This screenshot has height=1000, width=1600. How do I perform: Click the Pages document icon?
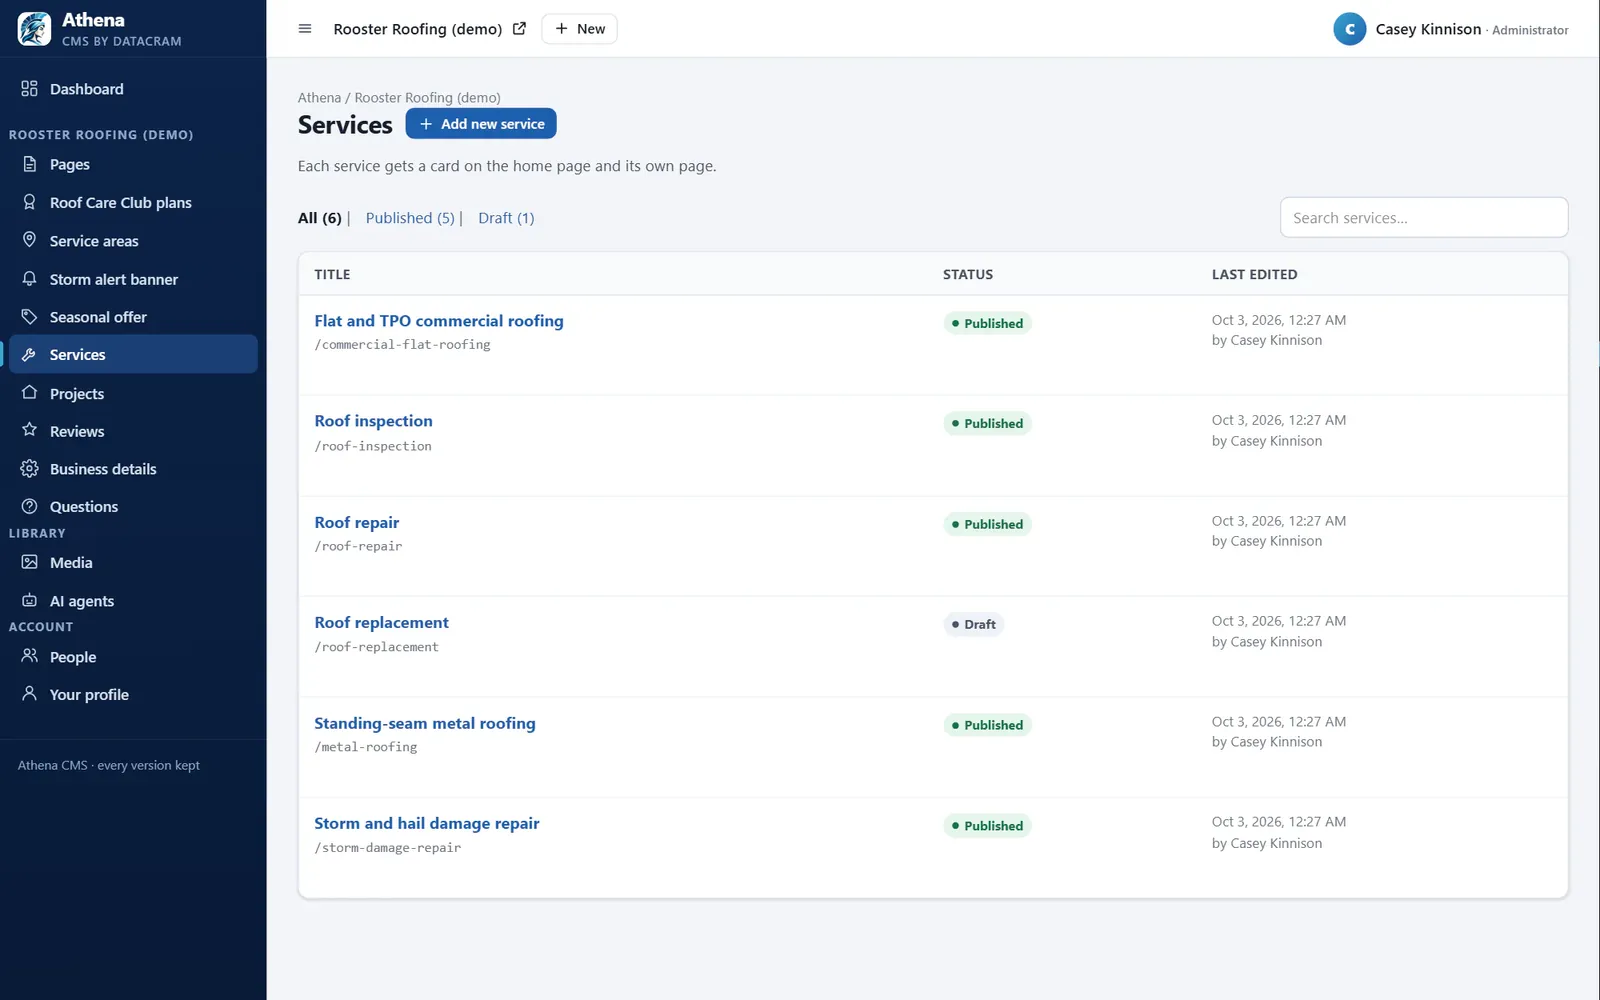tap(29, 164)
